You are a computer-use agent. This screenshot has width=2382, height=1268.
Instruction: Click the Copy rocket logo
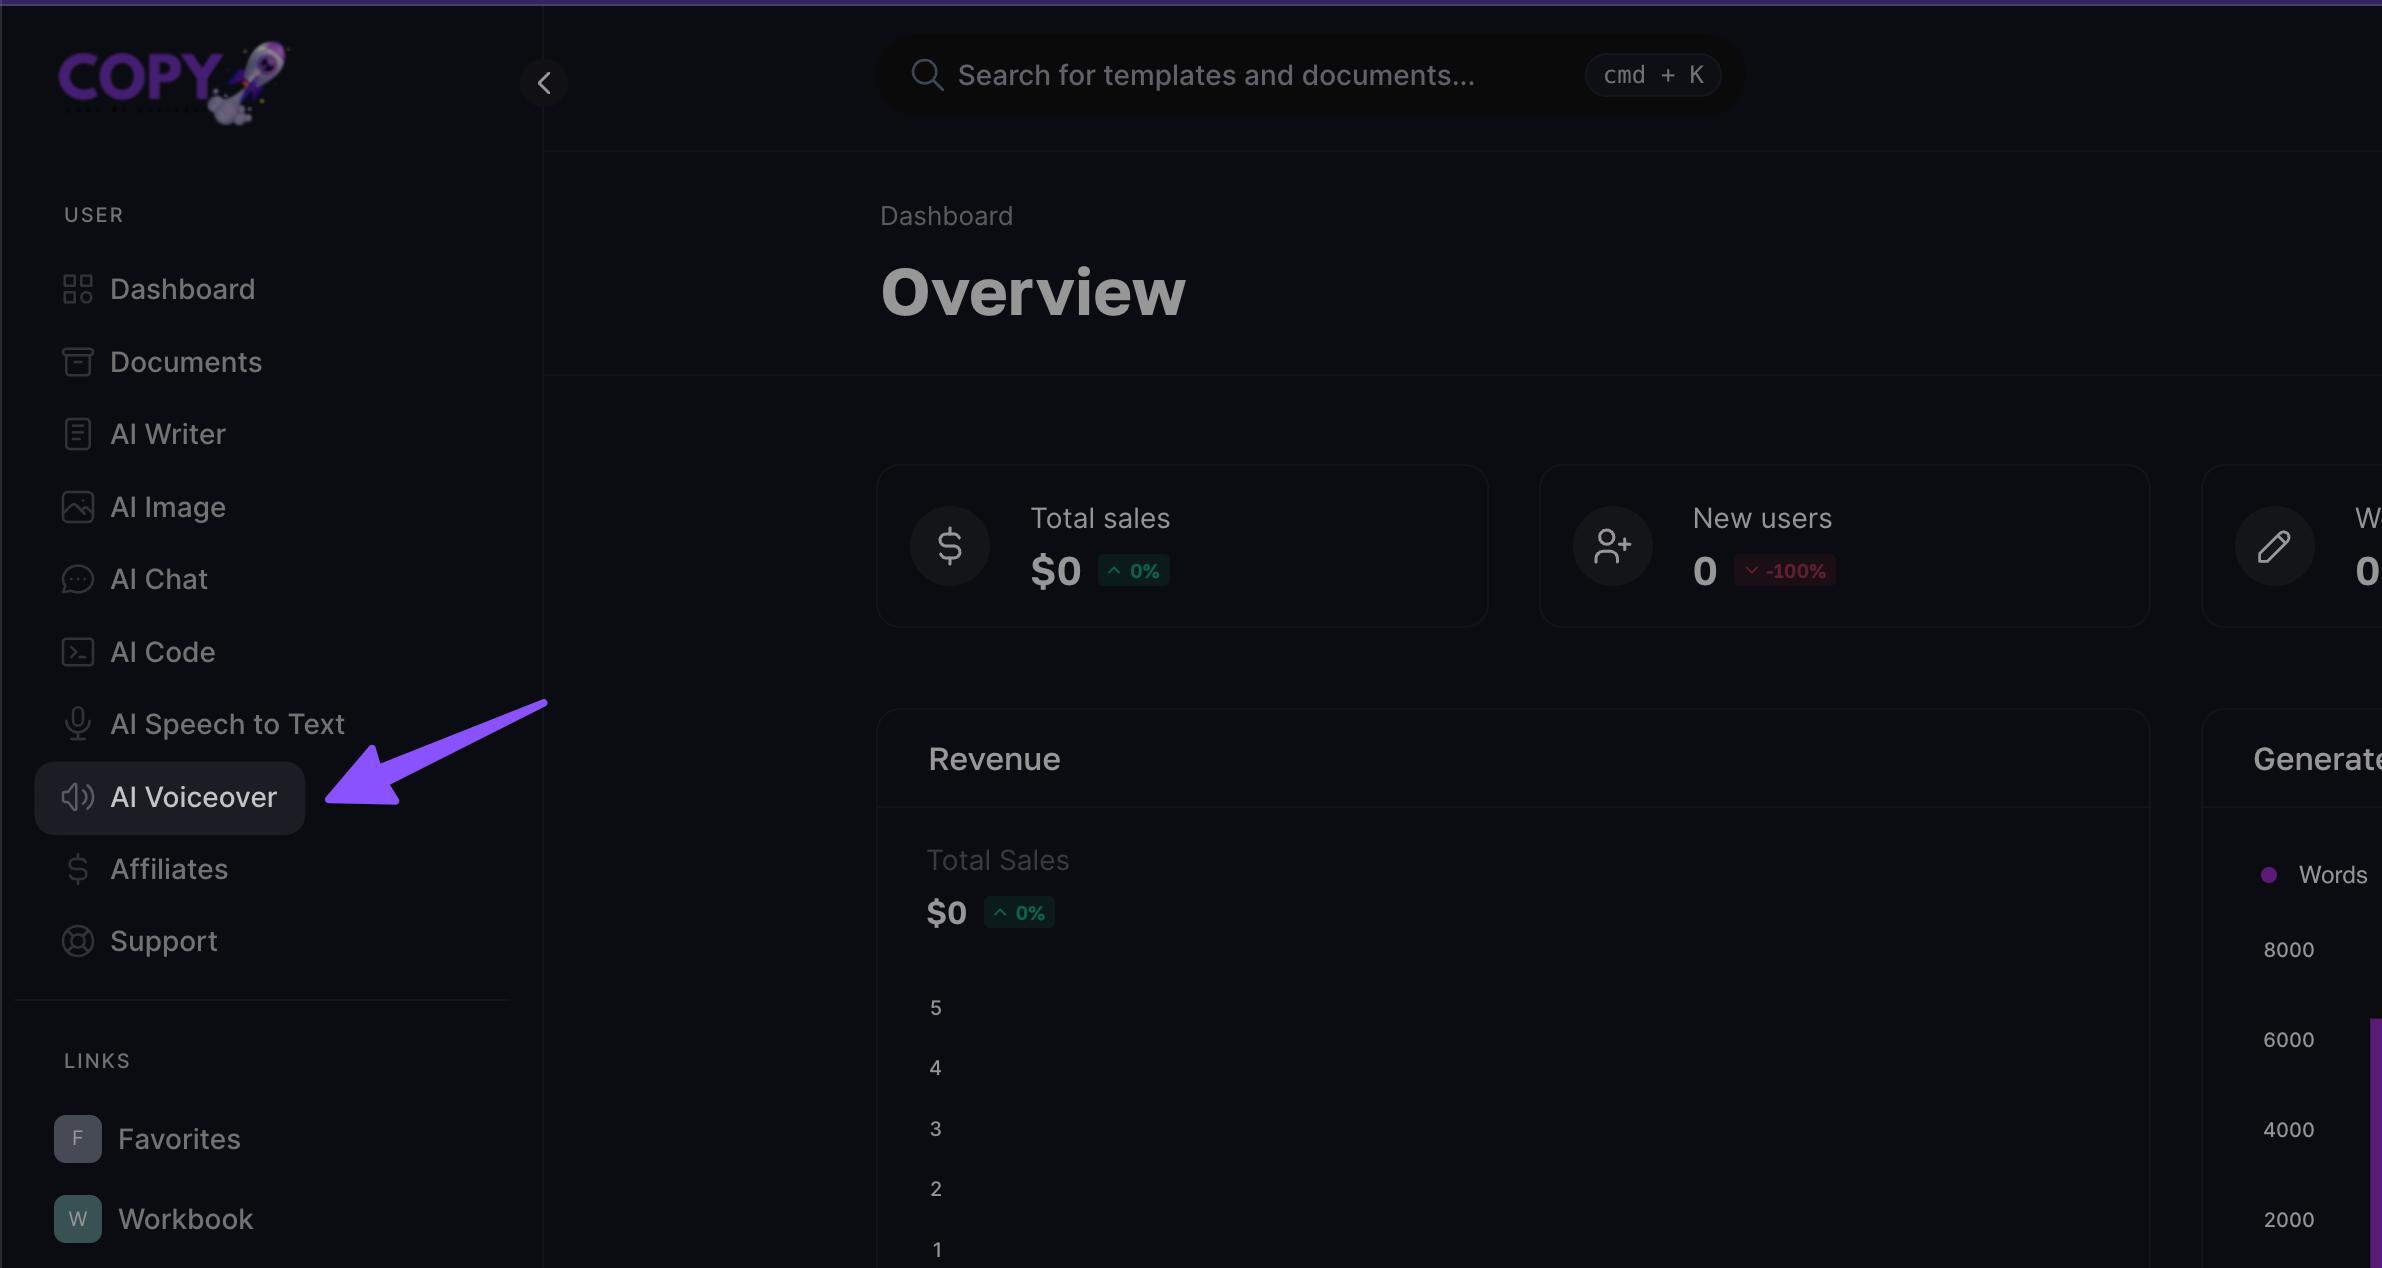172,81
